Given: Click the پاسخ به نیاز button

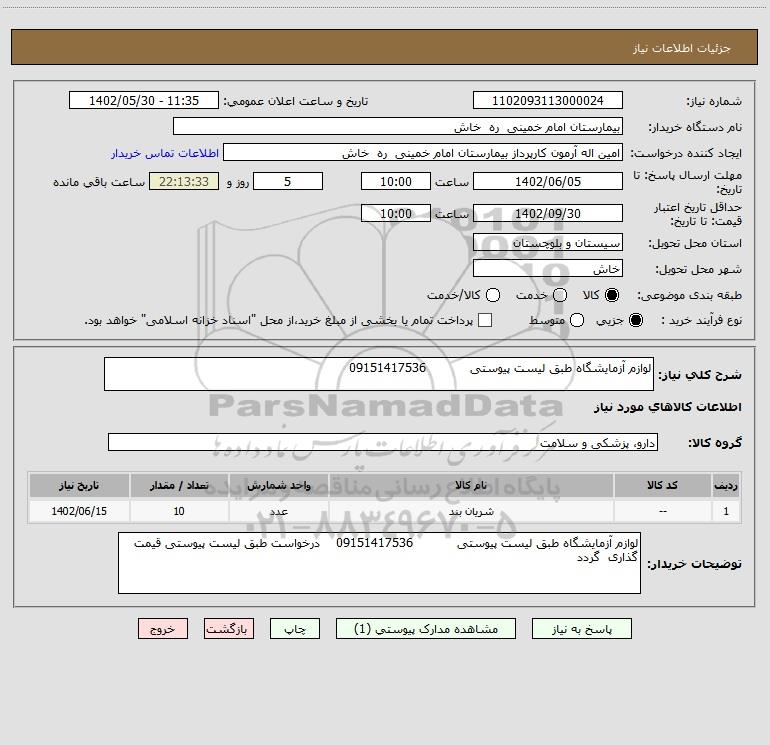Looking at the screenshot, I should point(581,629).
